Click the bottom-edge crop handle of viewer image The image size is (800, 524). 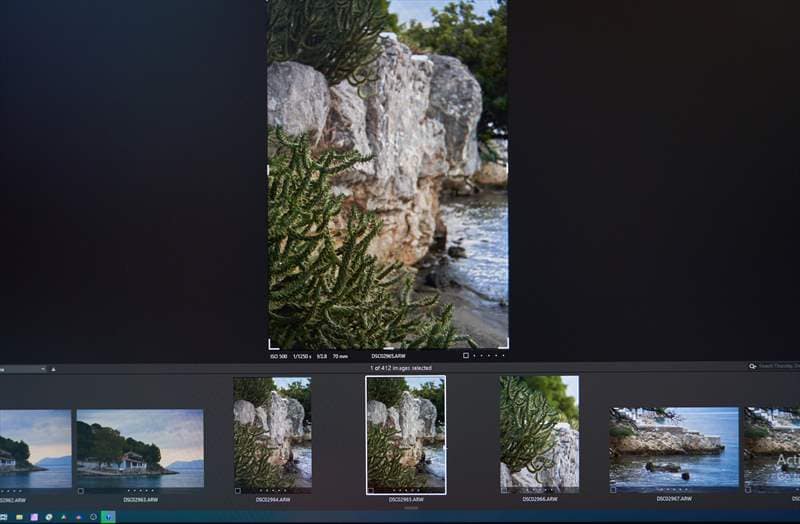388,348
